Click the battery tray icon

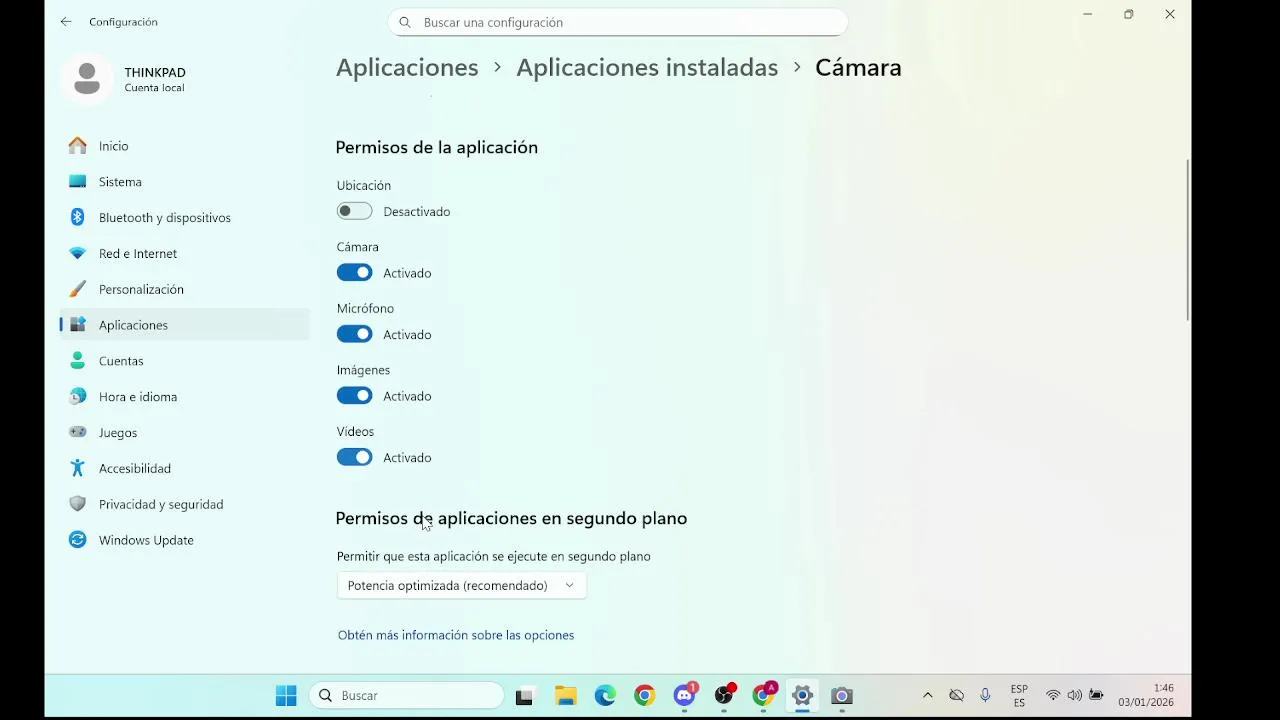tap(1097, 696)
